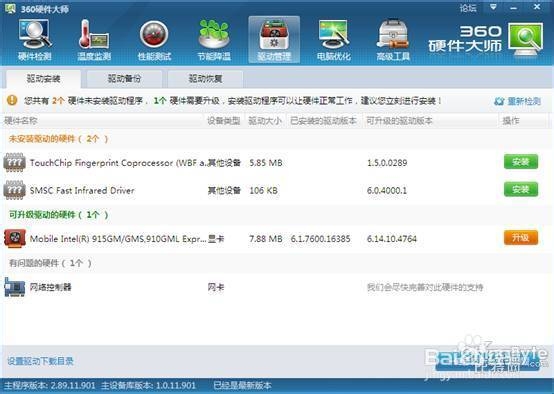Open the 性能测试 performance test
This screenshot has width=554, height=394.
tap(154, 41)
